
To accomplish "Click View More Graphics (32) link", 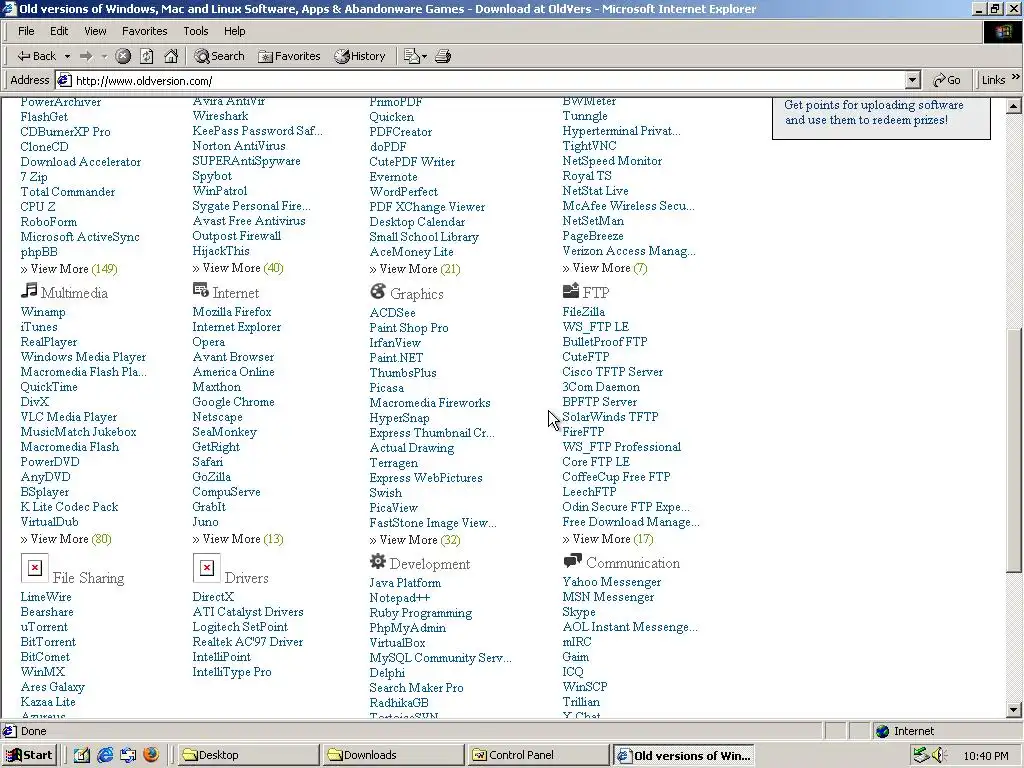I will coord(415,540).
